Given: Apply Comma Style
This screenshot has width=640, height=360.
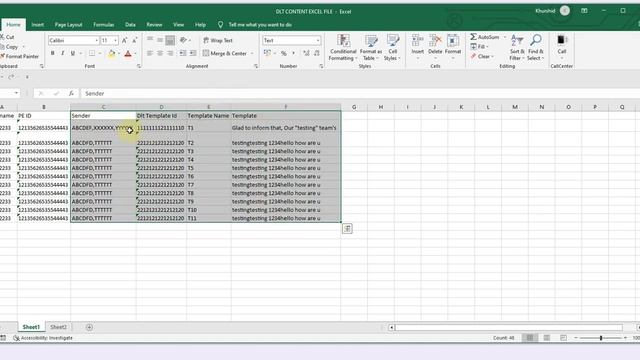Looking at the screenshot, I should point(293,53).
